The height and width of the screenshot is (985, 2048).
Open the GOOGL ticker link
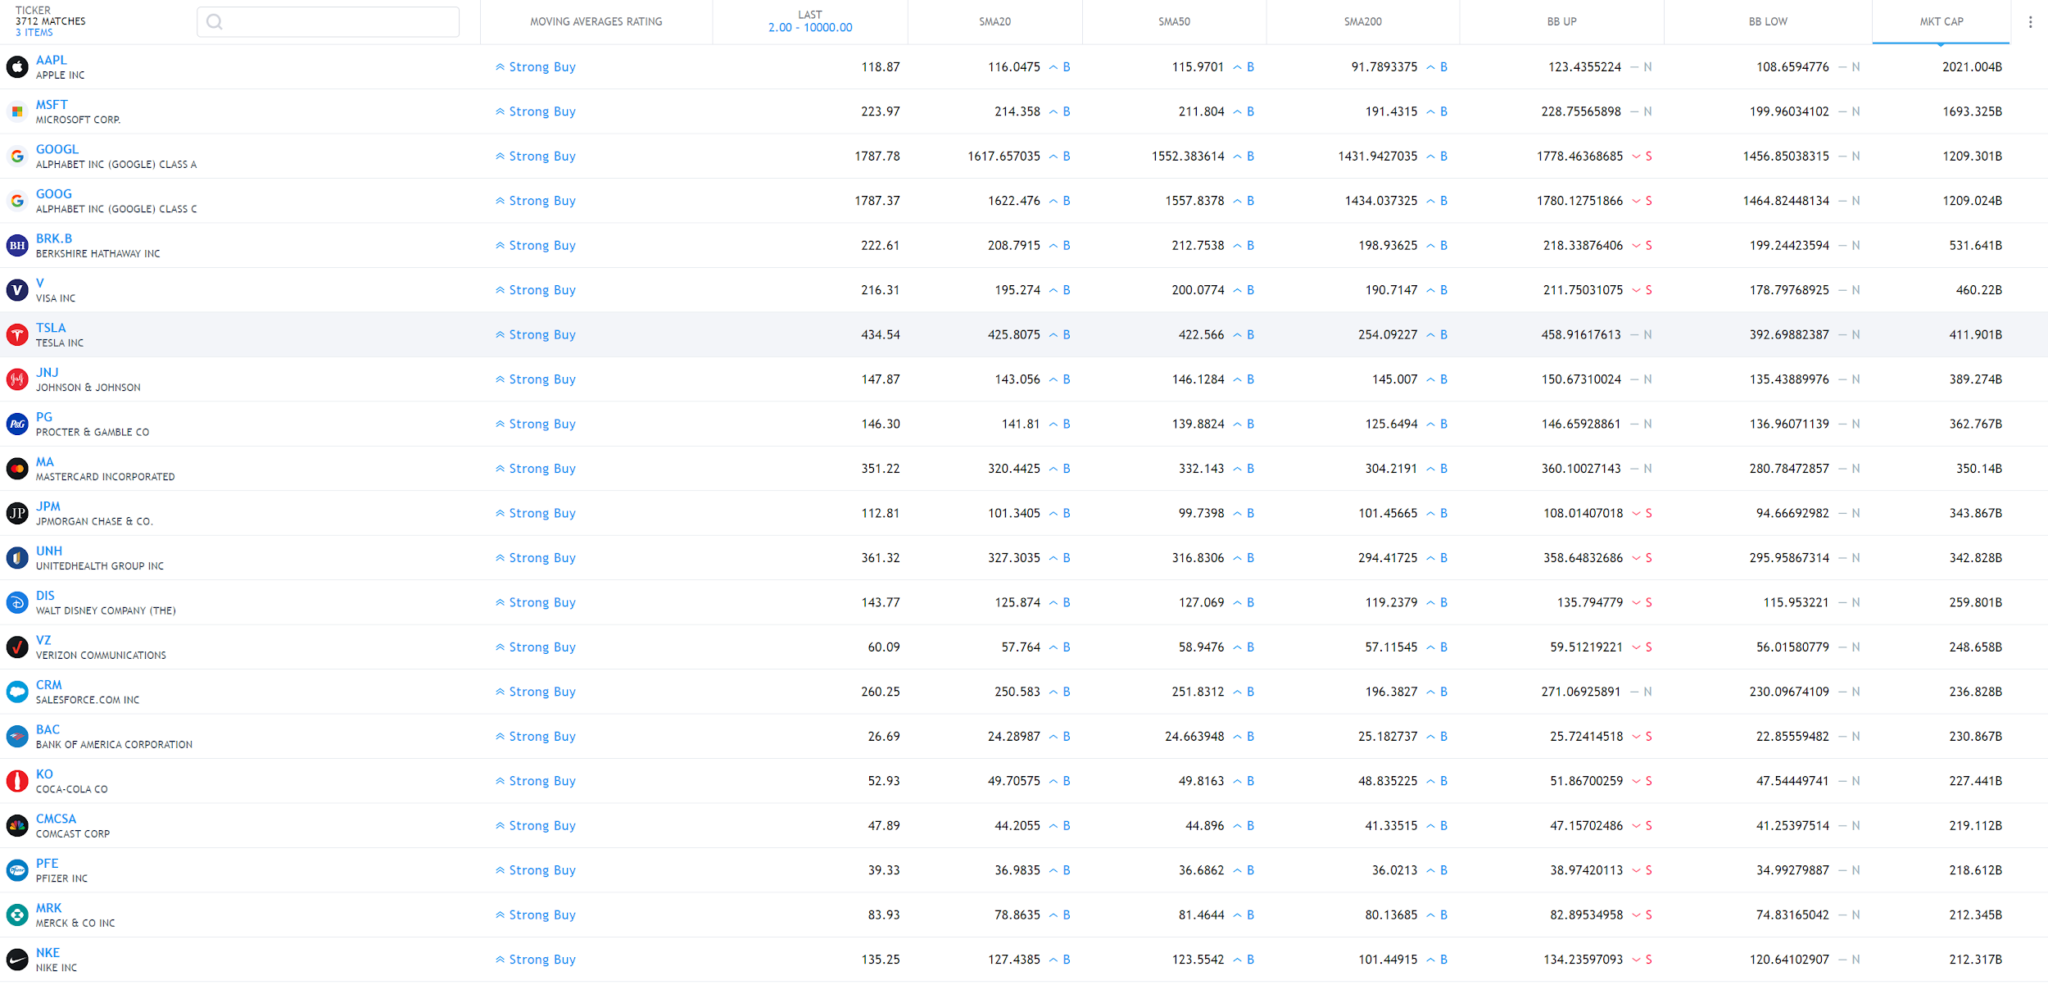(57, 149)
